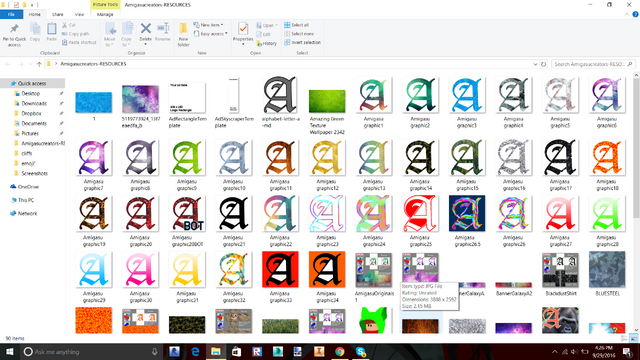Open Skype from the taskbar
Screen dimensions: 640x360
pos(360,351)
